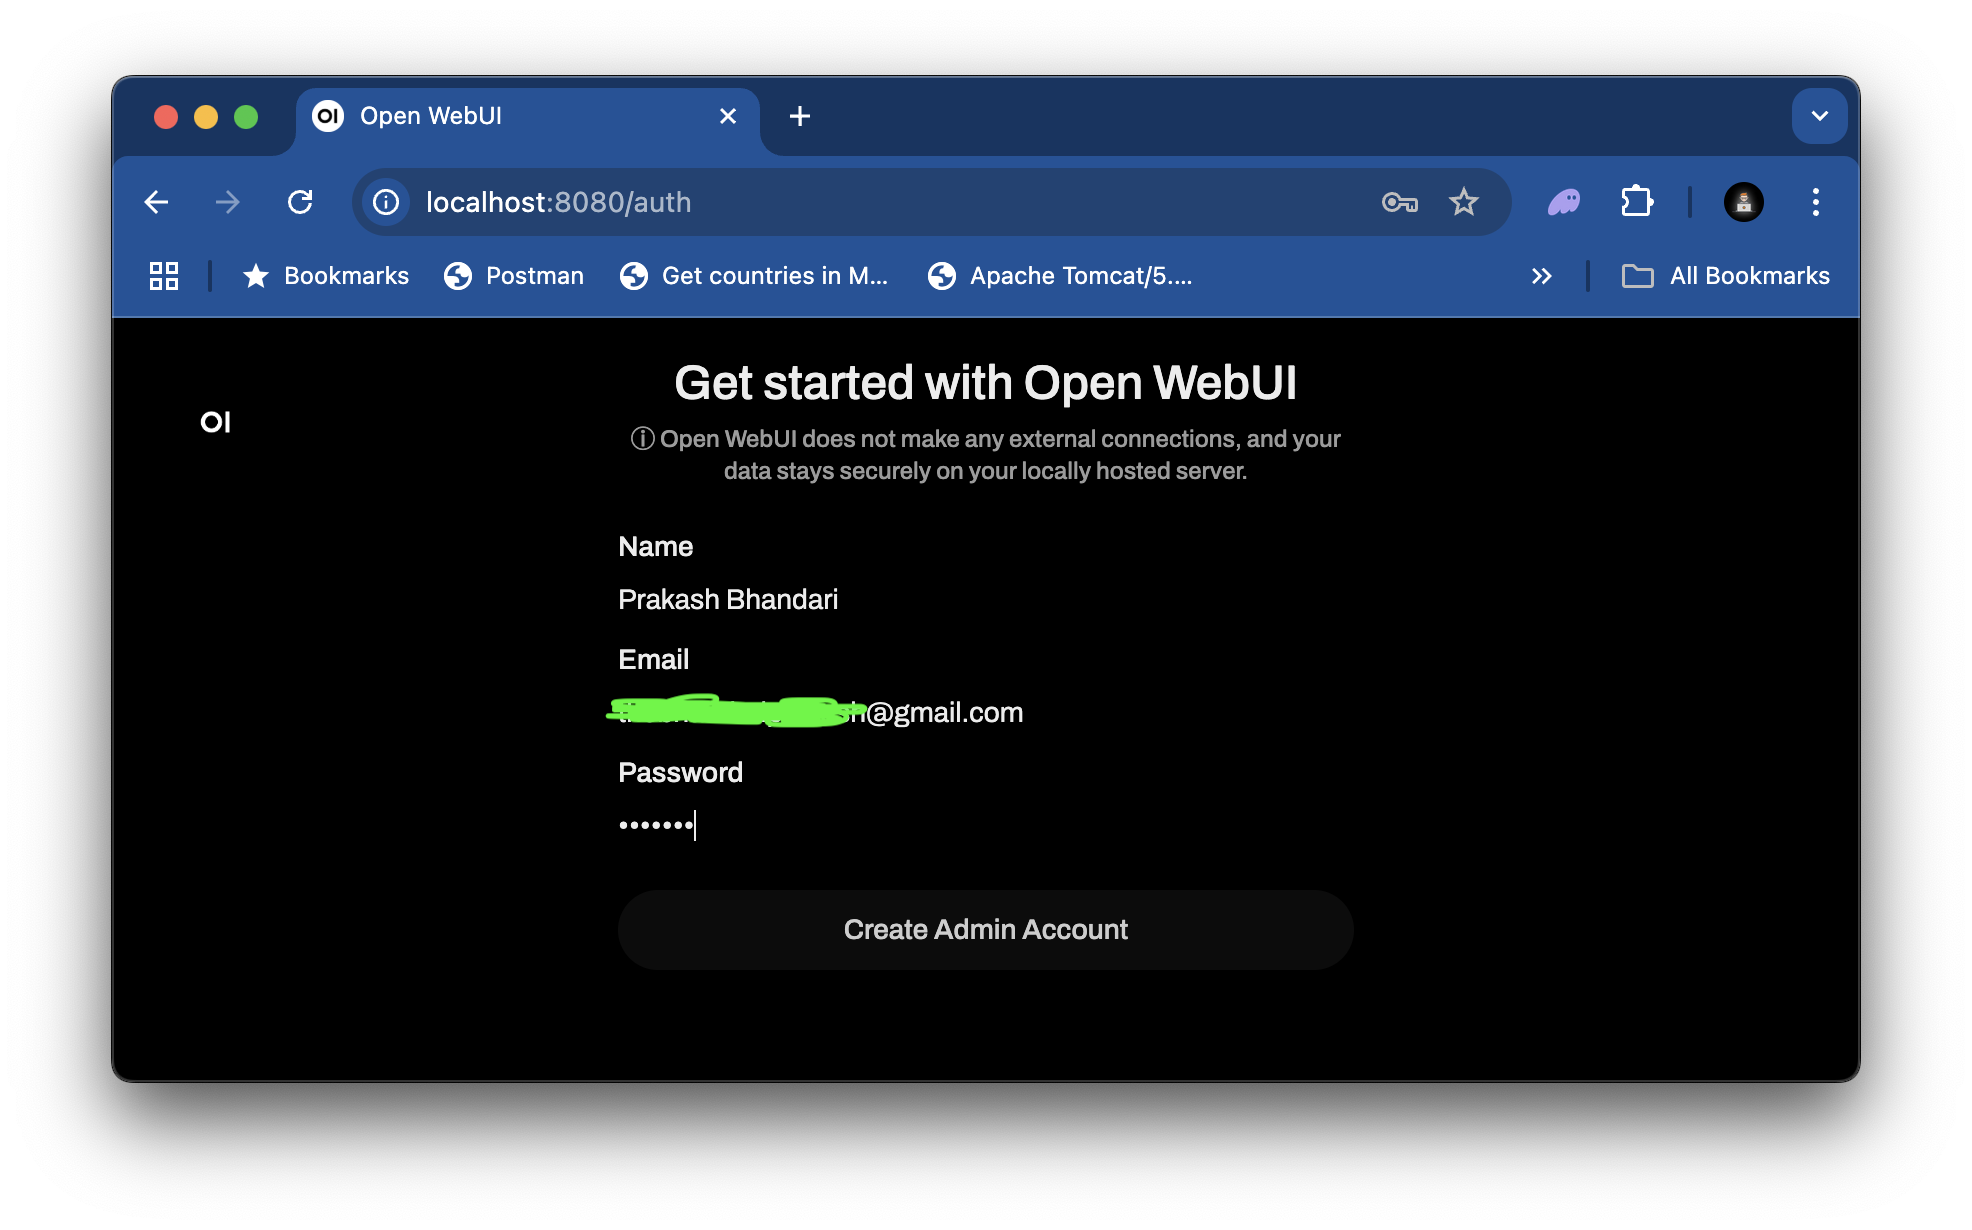This screenshot has height=1230, width=1972.
Task: Click the Get started with Open WebUI heading
Action: [x=985, y=383]
